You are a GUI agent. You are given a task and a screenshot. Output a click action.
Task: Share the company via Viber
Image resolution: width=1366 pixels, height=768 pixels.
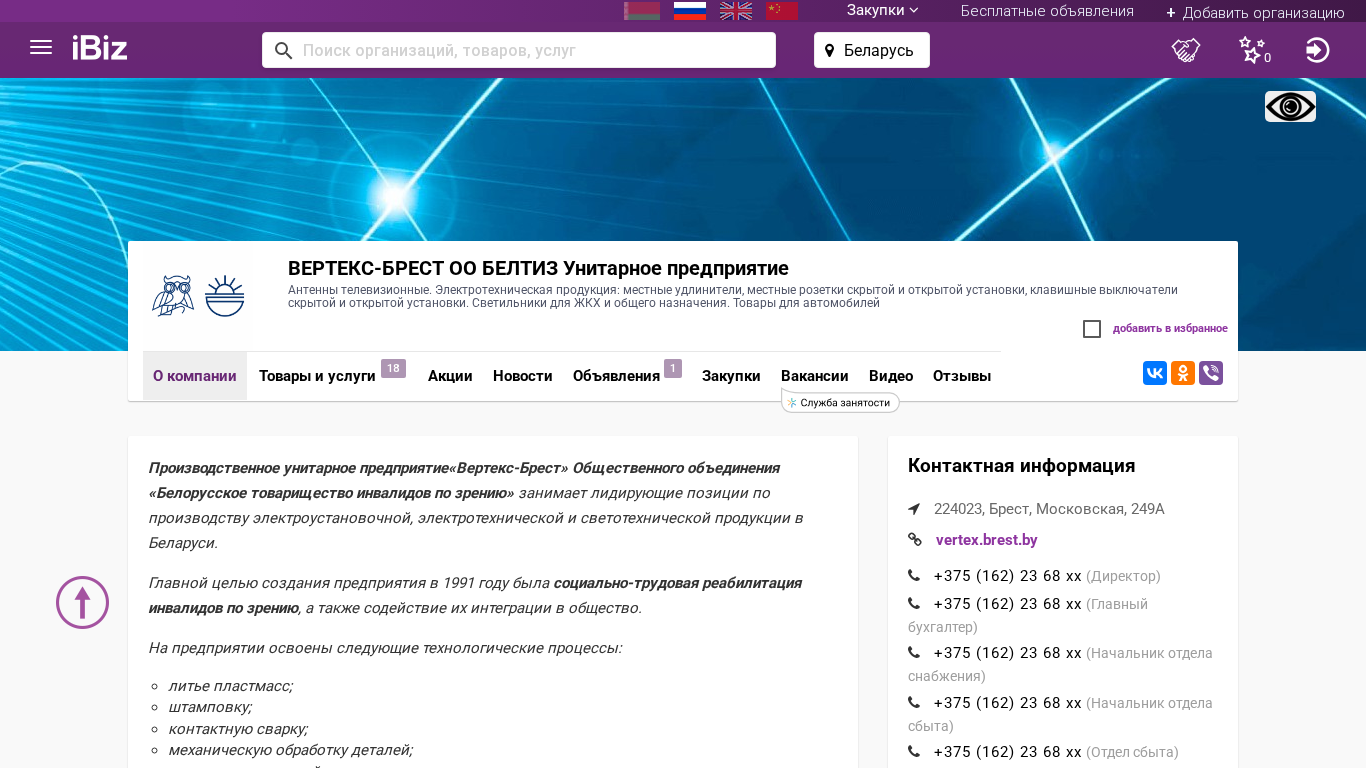[x=1211, y=373]
